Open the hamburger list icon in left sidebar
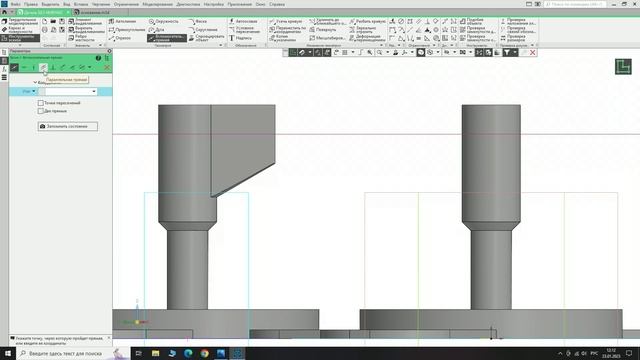 [x=4, y=78]
